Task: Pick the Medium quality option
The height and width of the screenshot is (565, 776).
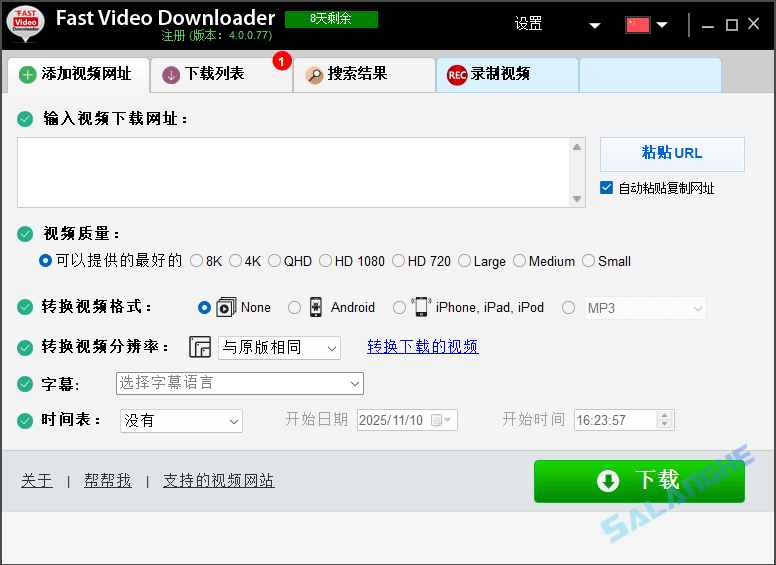Action: click(519, 261)
